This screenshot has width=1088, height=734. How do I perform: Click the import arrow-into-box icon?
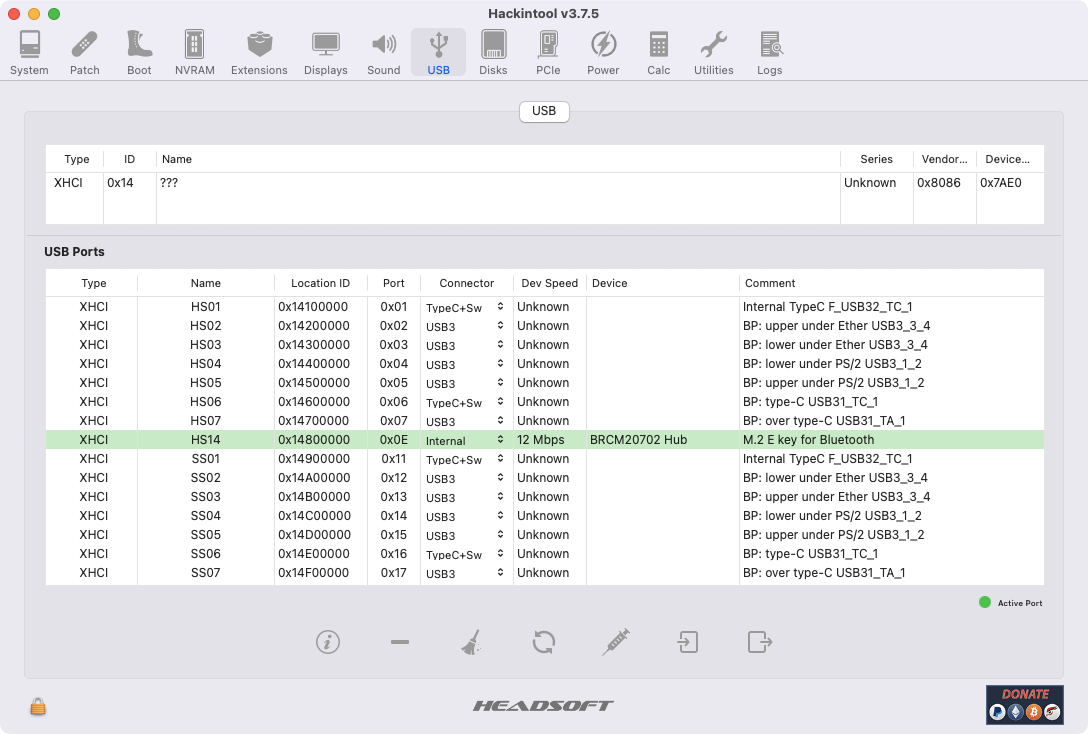688,642
